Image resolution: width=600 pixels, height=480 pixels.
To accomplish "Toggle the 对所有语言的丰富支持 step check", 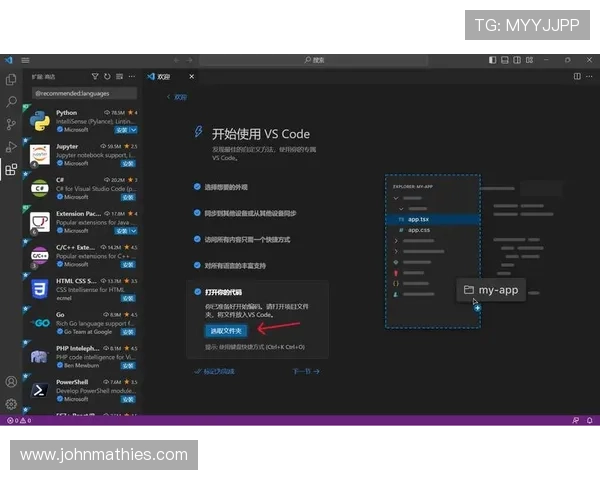I will coord(197,265).
